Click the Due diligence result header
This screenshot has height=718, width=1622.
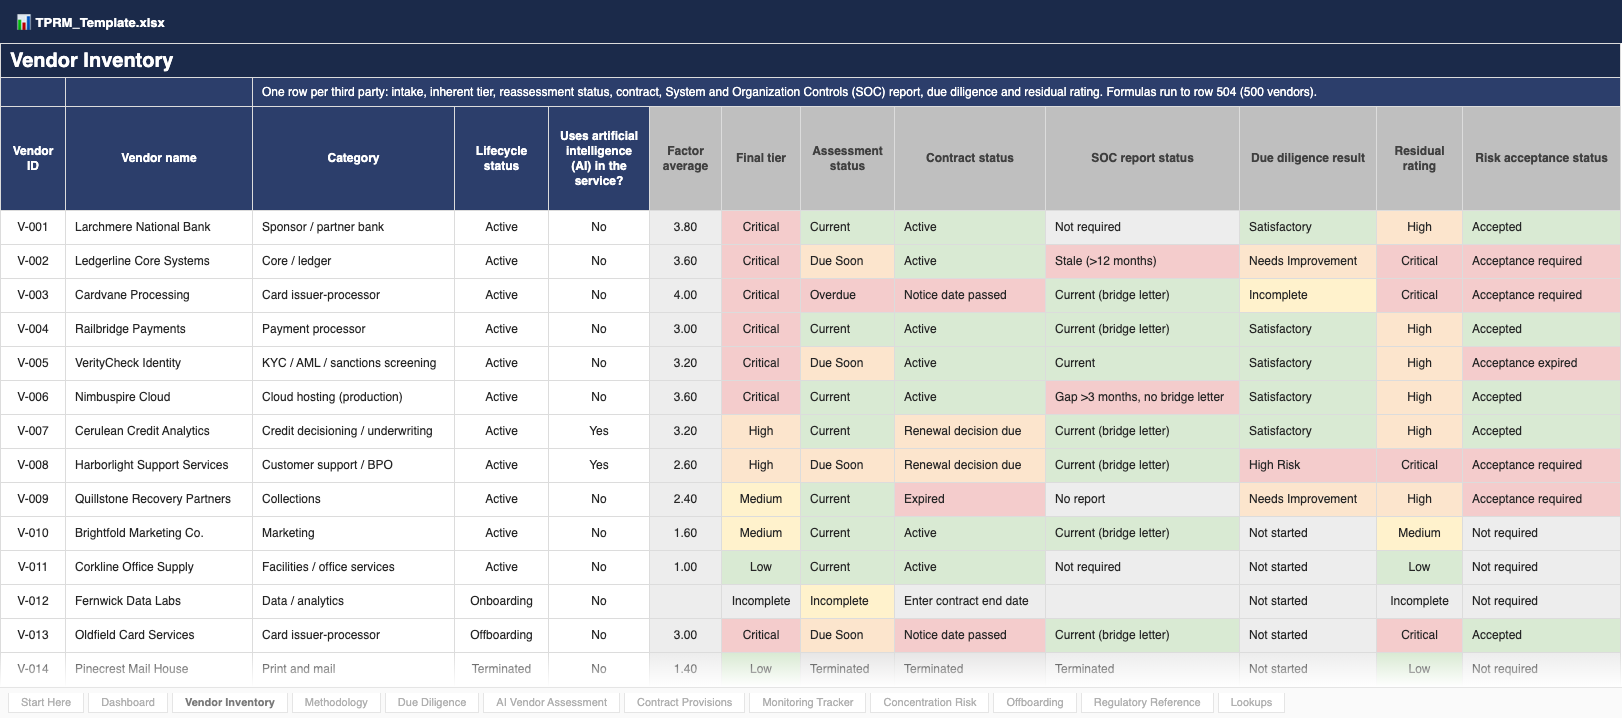click(x=1308, y=158)
